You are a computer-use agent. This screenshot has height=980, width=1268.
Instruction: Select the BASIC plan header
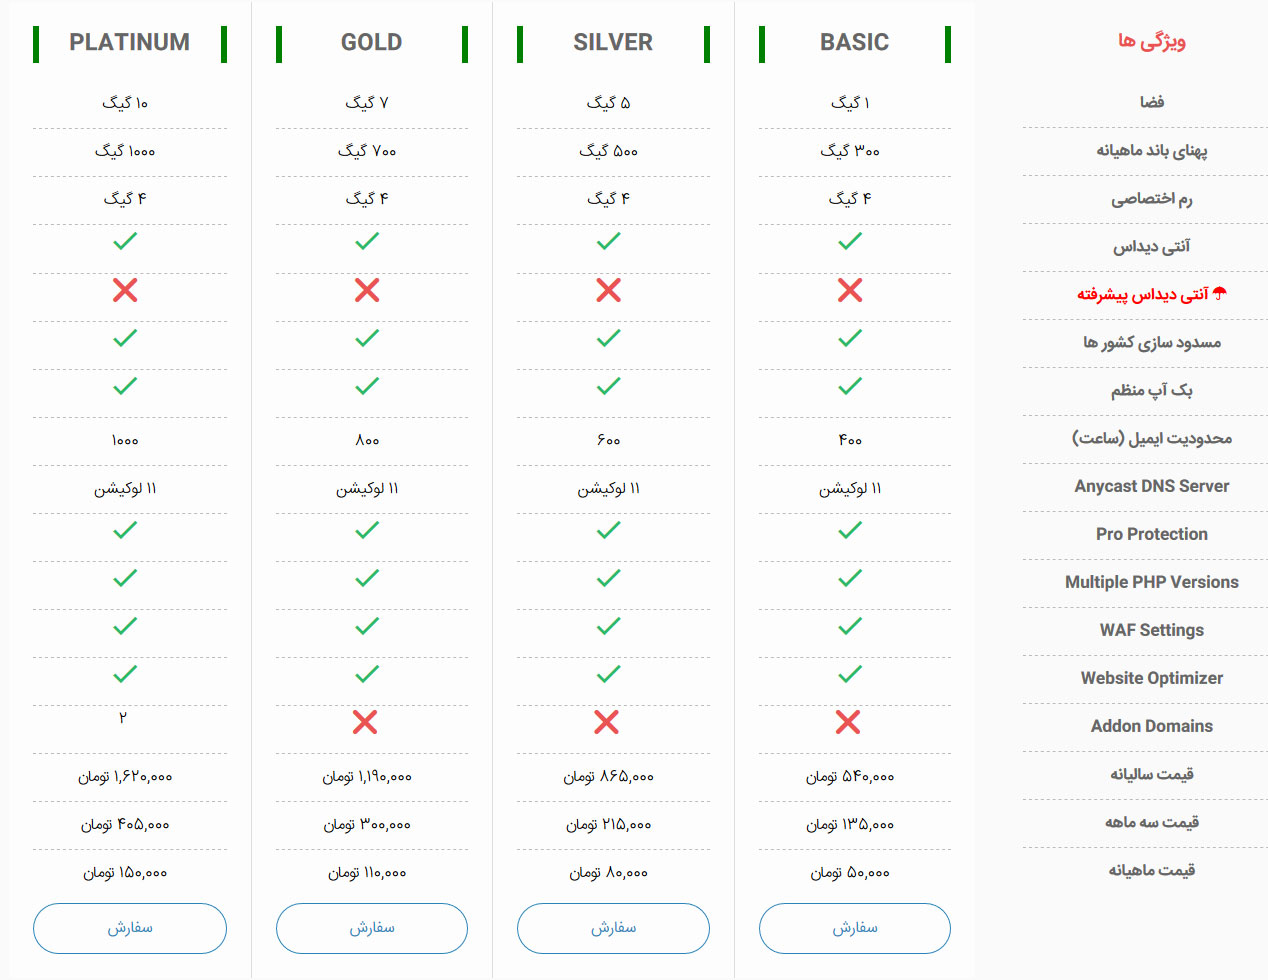pos(855,43)
